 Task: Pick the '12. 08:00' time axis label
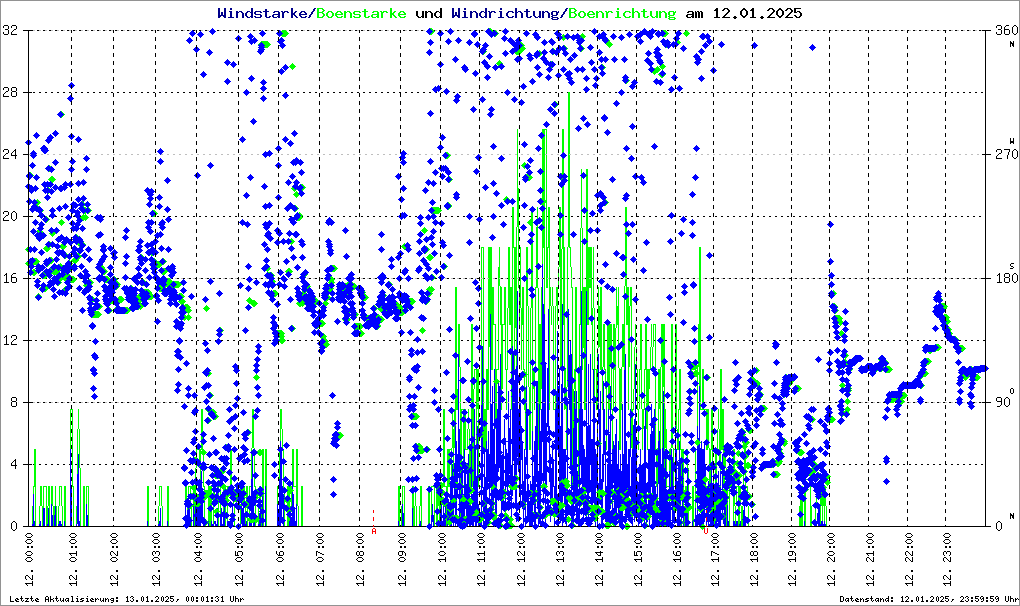[x=361, y=560]
